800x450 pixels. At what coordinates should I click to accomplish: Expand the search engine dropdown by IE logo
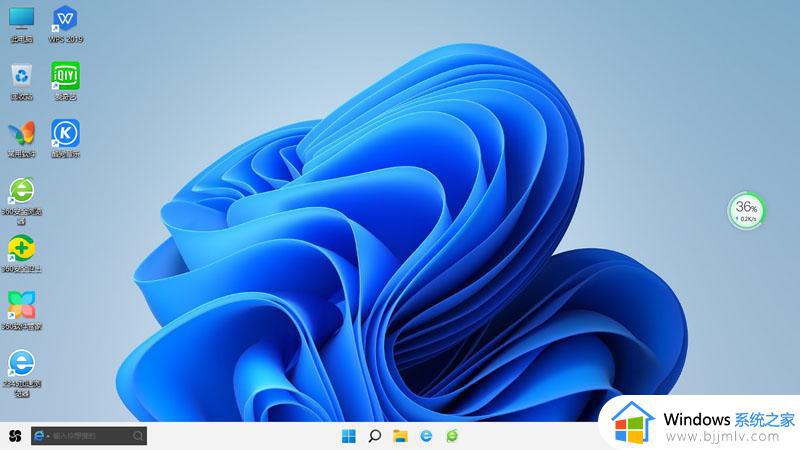click(x=48, y=437)
